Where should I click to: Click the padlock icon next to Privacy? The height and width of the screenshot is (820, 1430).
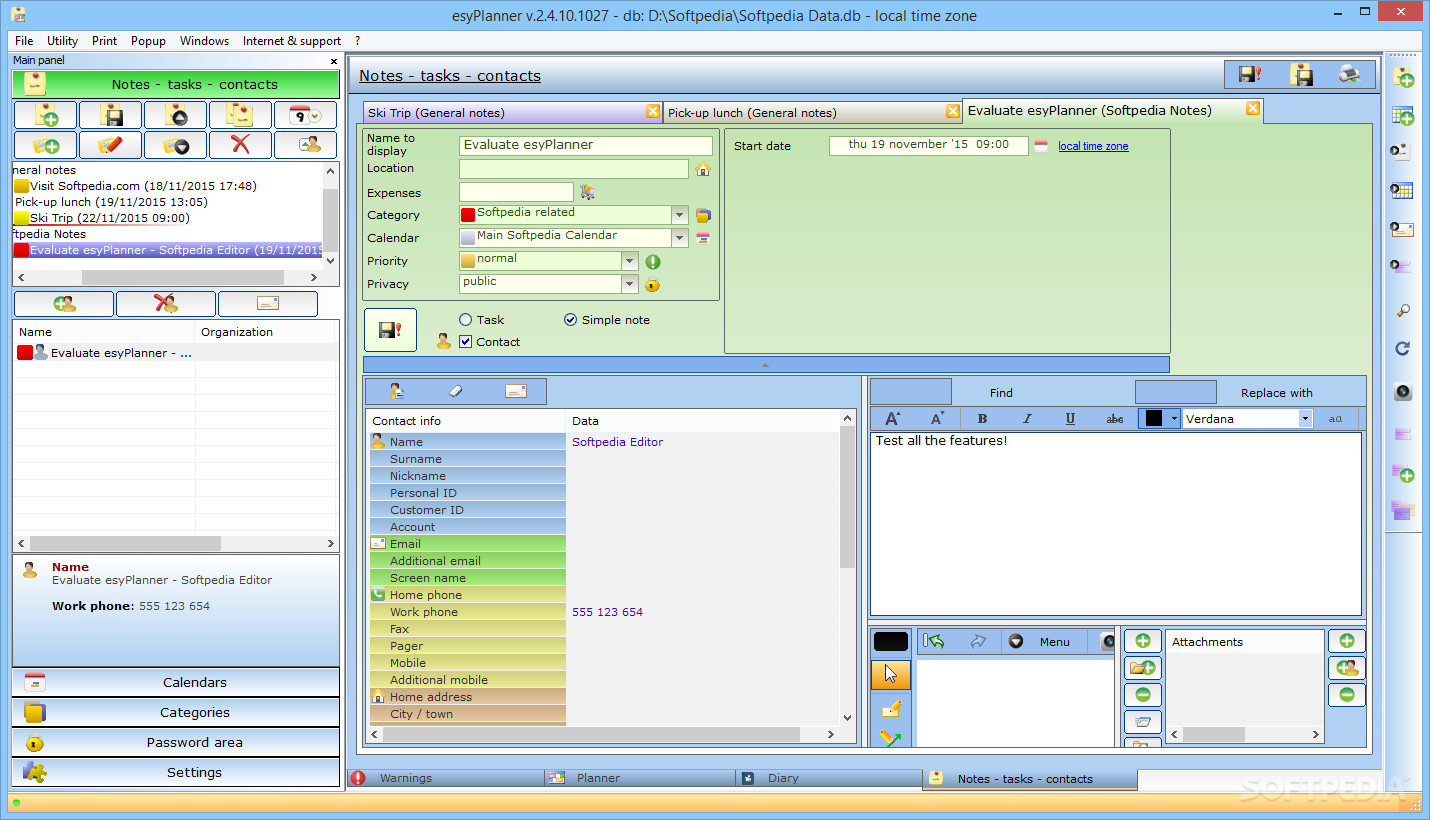(x=652, y=284)
